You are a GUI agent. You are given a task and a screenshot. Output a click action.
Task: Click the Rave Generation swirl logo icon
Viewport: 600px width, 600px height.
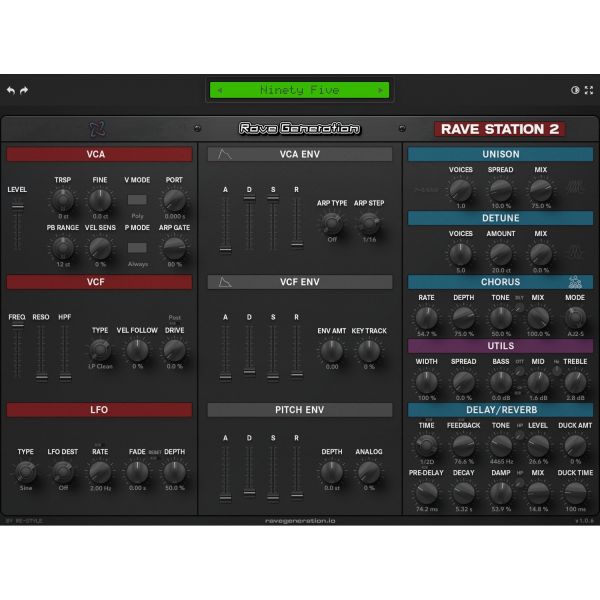coord(97,129)
